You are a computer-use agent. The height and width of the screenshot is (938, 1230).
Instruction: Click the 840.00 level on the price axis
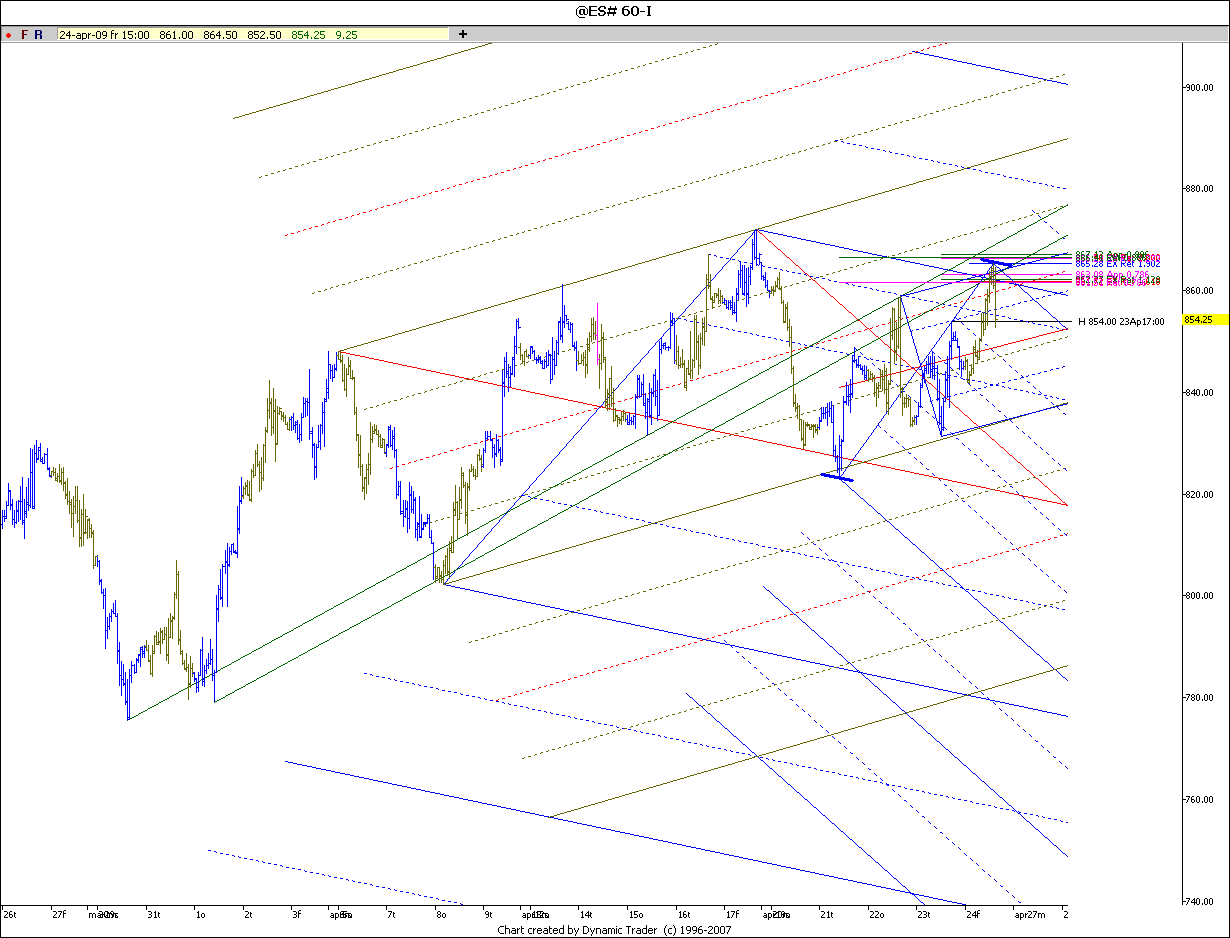pos(1199,393)
